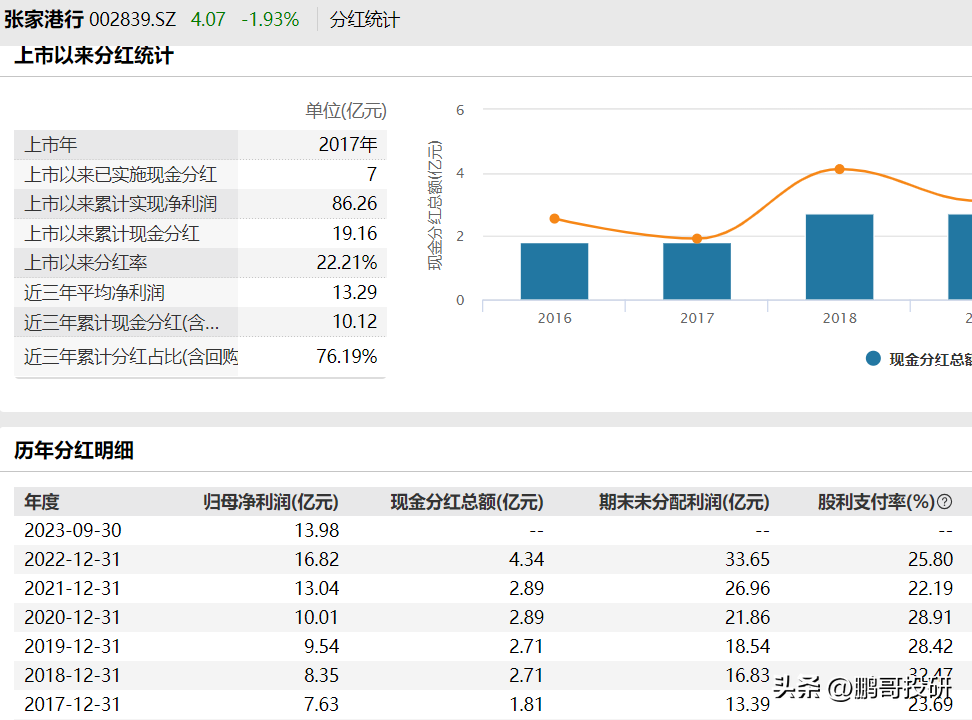Click payout ratio value 22.19
This screenshot has width=972, height=720.
[x=930, y=588]
